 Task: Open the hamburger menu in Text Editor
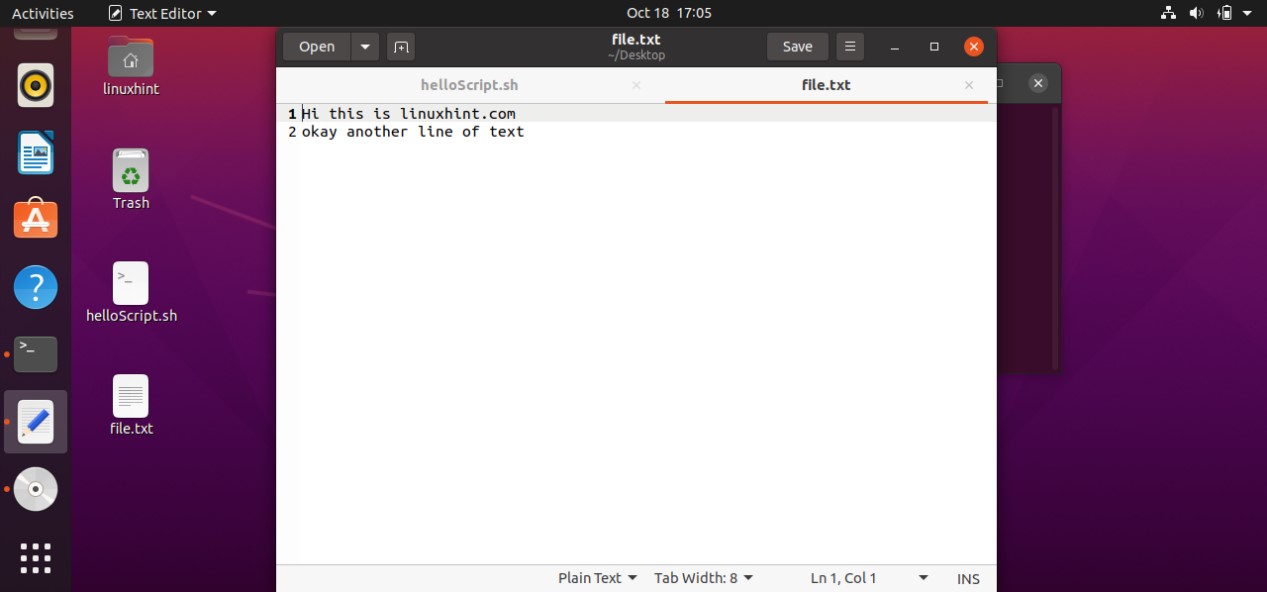[849, 47]
